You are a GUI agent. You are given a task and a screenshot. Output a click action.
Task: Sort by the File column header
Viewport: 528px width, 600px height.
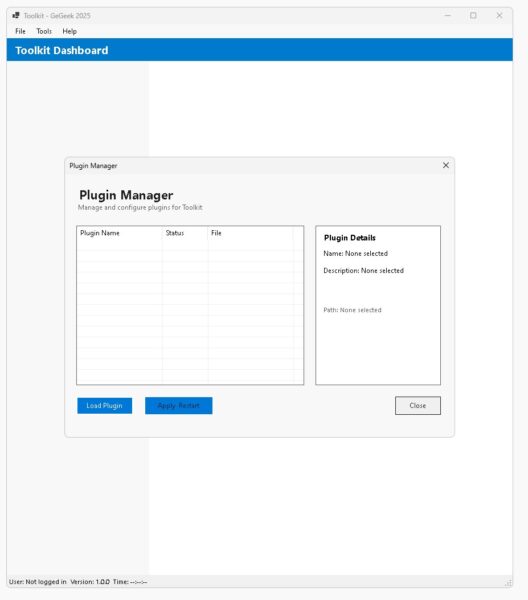(251, 233)
